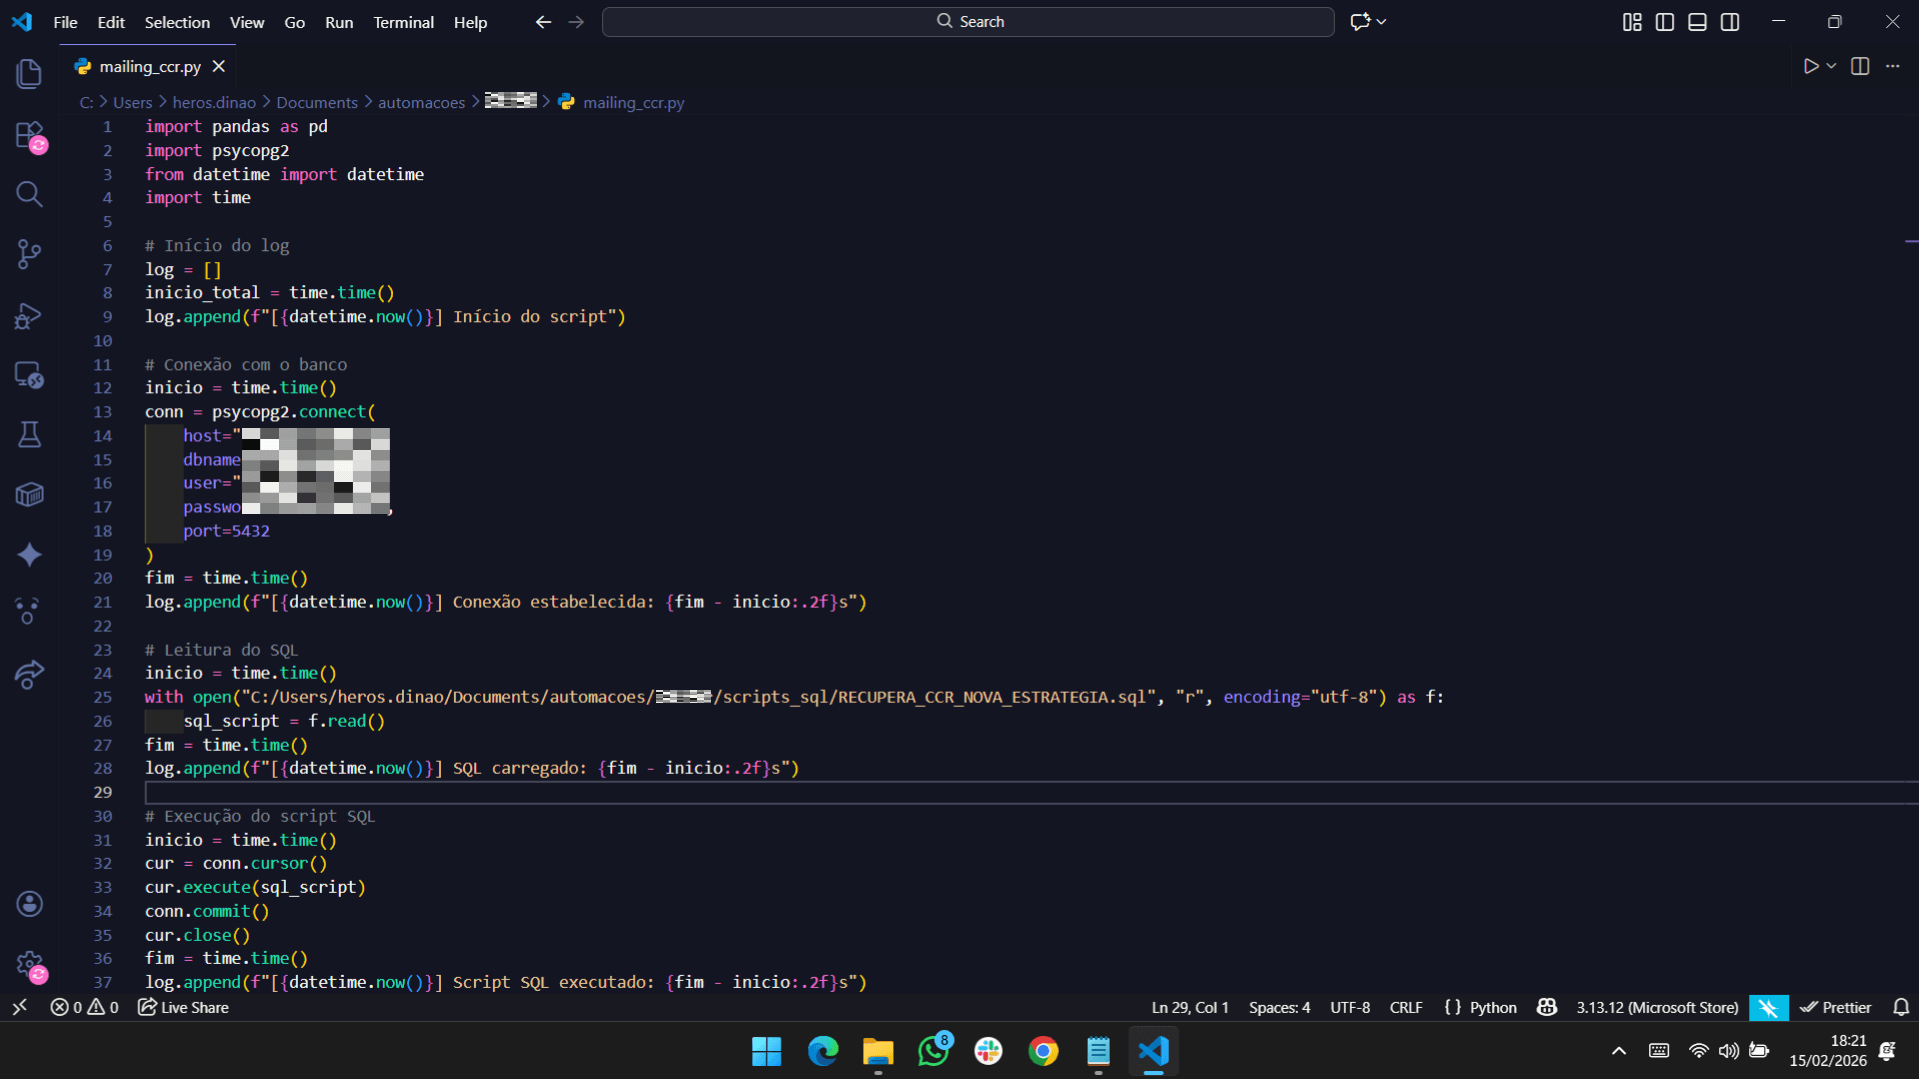1919x1079 pixels.
Task: Open the Extensions view icon
Action: pos(29,135)
